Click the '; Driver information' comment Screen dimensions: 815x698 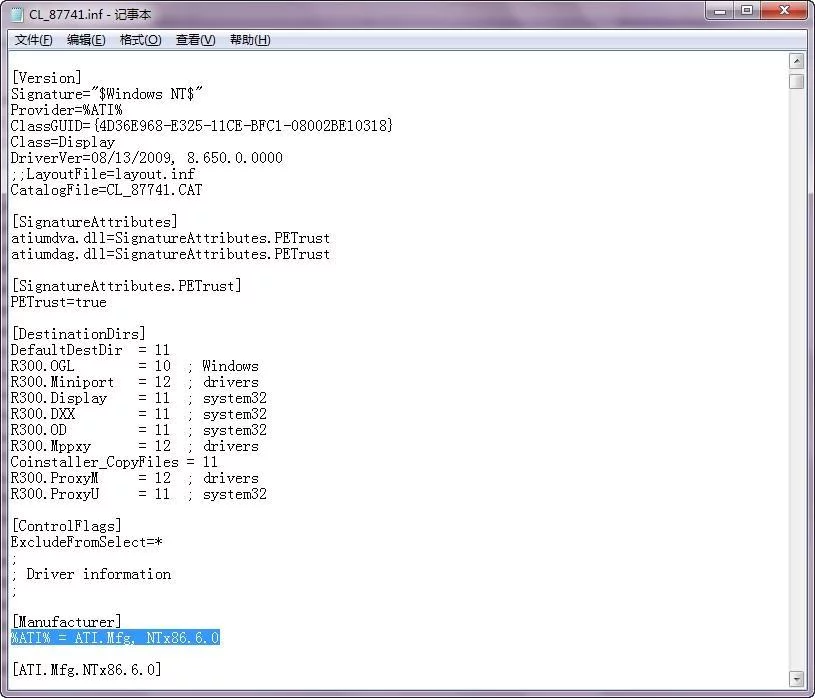point(91,574)
